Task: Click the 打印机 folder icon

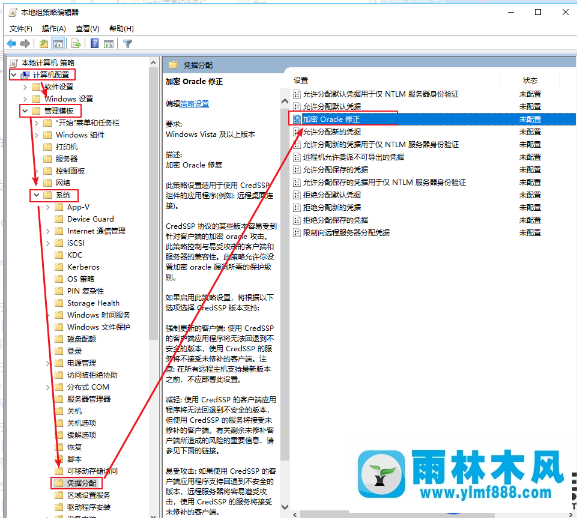Action: pyautogui.click(x=47, y=147)
